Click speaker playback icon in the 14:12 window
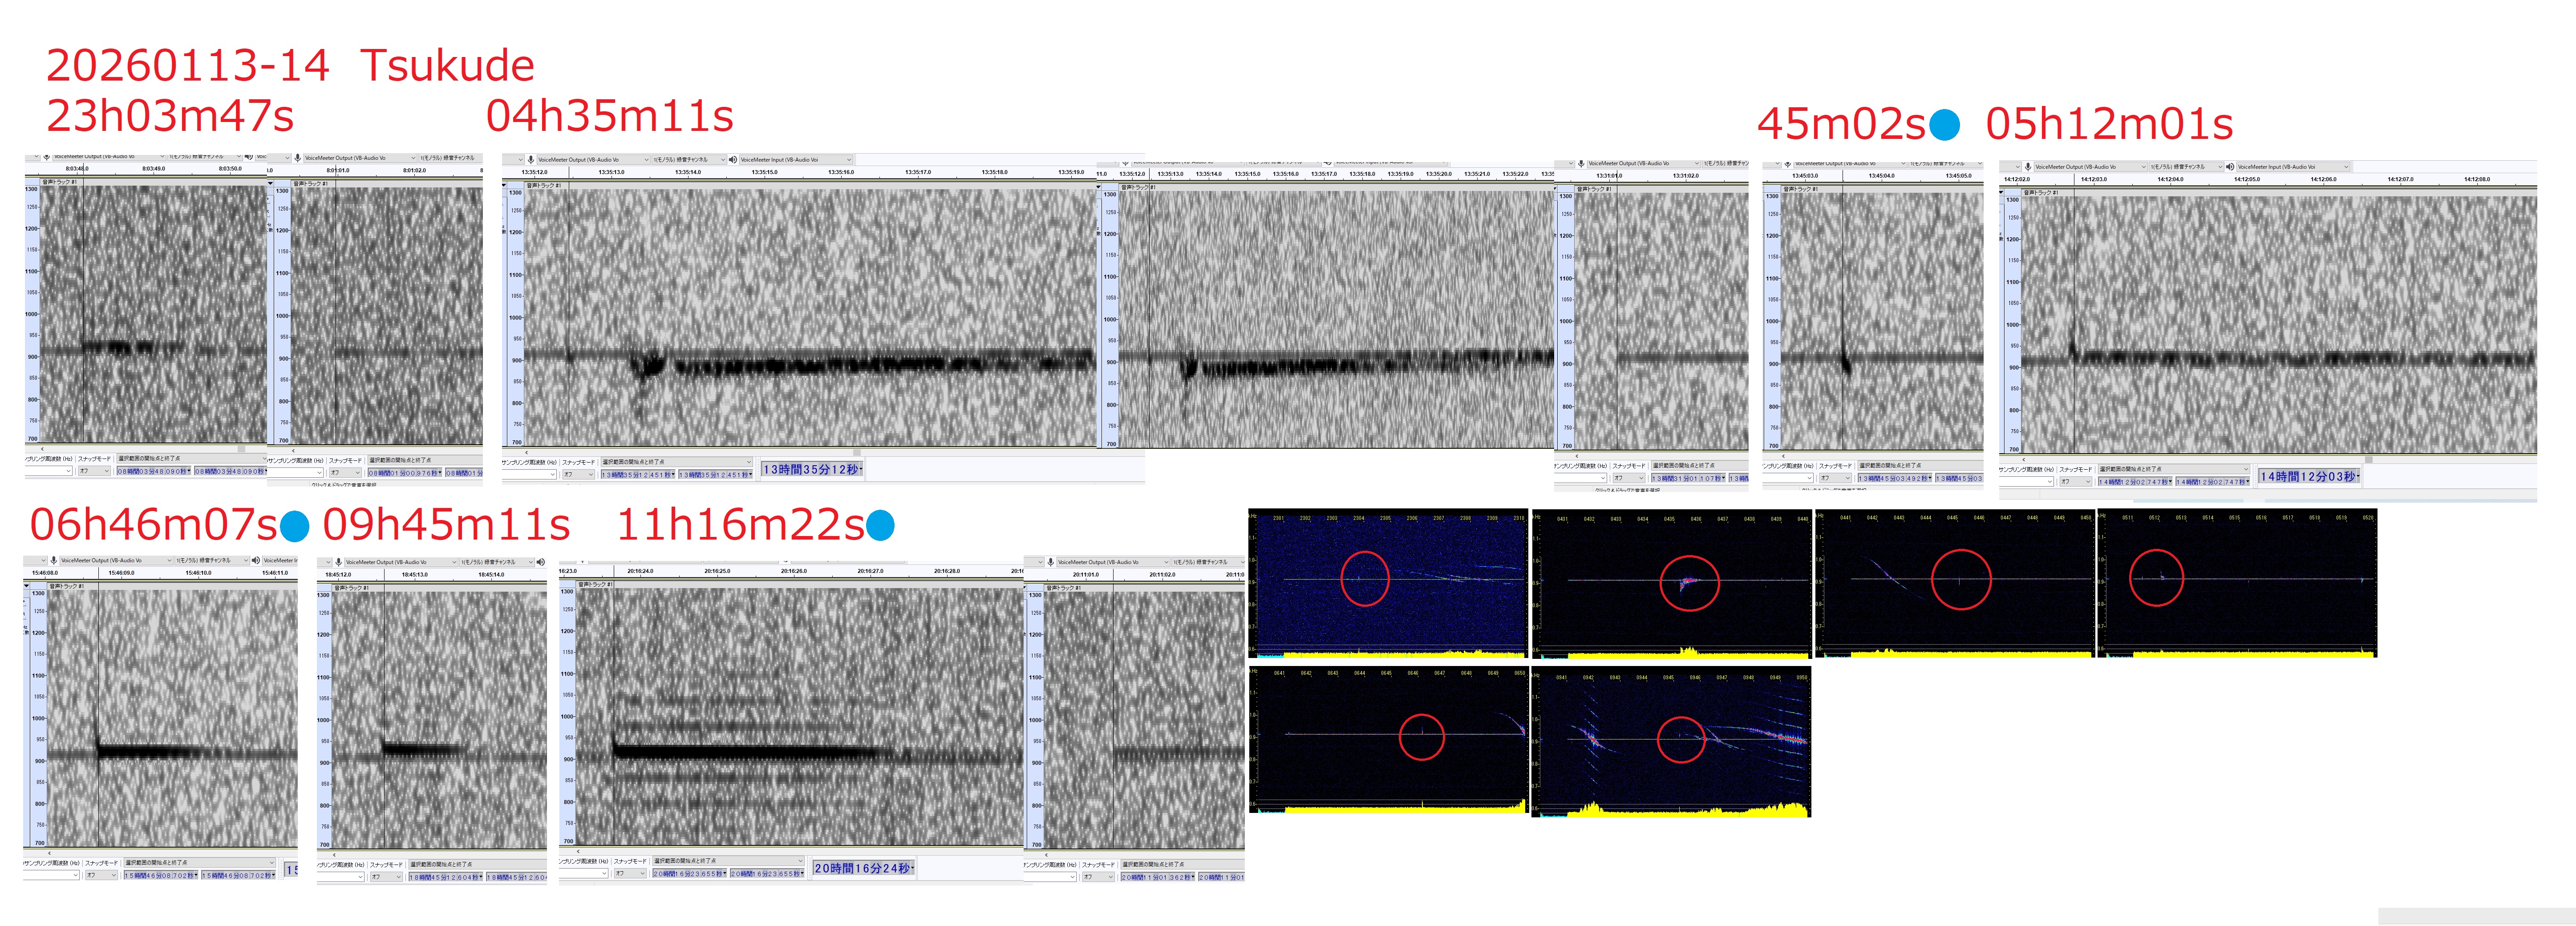The height and width of the screenshot is (926, 2576). (2230, 167)
